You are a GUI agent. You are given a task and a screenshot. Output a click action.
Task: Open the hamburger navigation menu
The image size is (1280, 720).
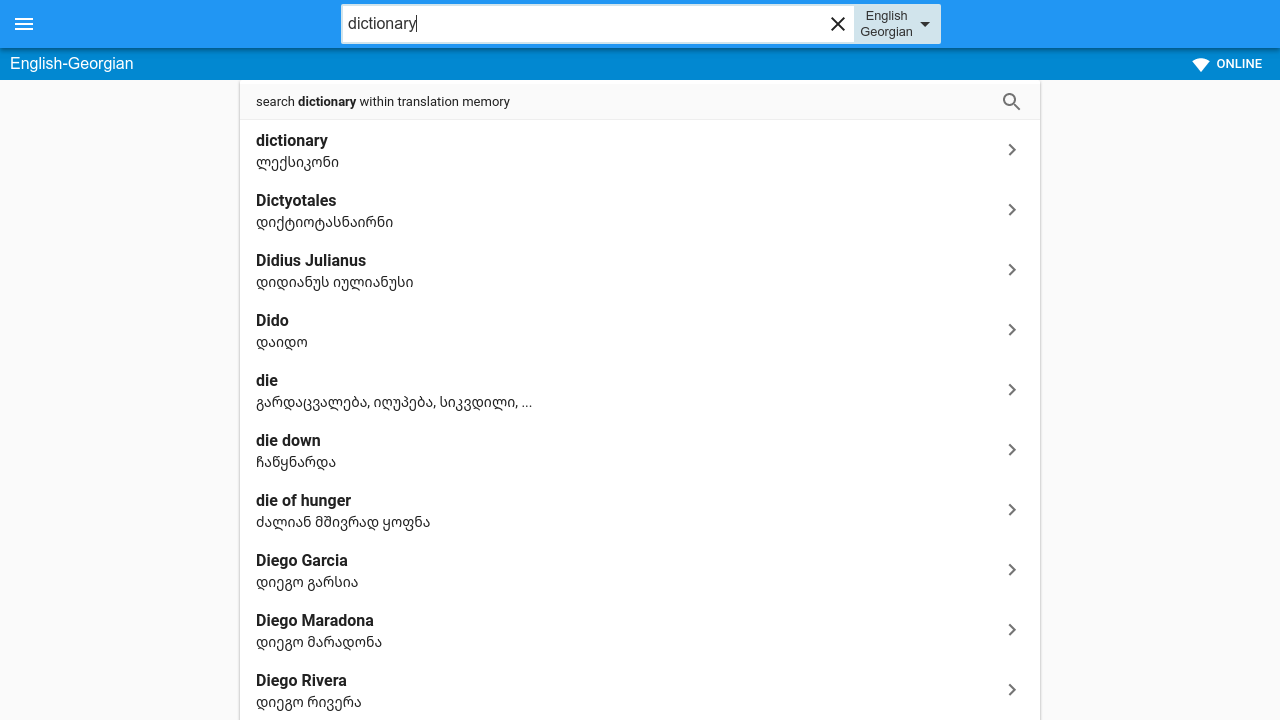pos(24,24)
